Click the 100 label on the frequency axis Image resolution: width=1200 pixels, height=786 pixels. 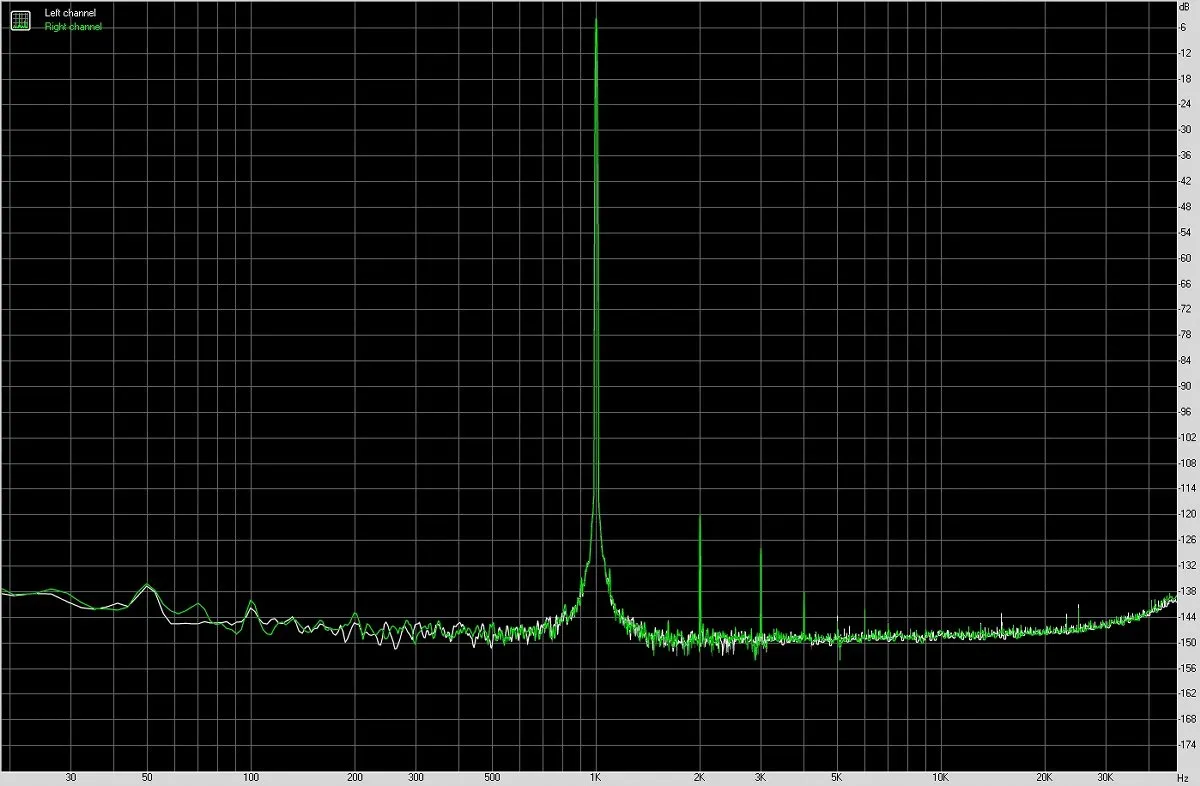251,776
